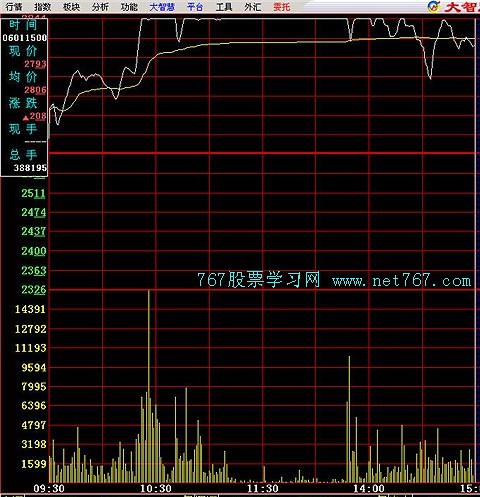
Task: Open the 分析 menu
Action: (x=100, y=7)
